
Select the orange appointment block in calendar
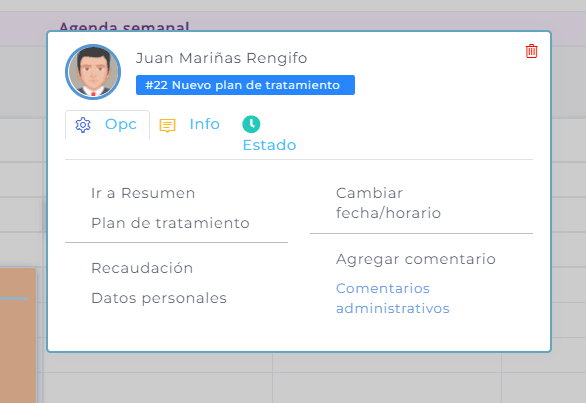[18, 335]
